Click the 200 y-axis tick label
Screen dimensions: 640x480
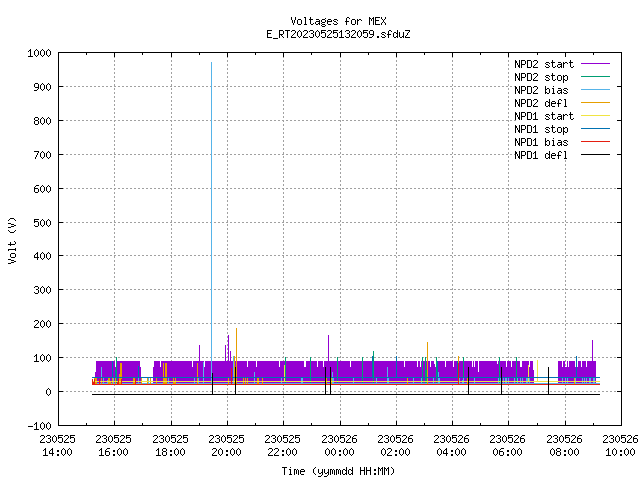point(42,324)
